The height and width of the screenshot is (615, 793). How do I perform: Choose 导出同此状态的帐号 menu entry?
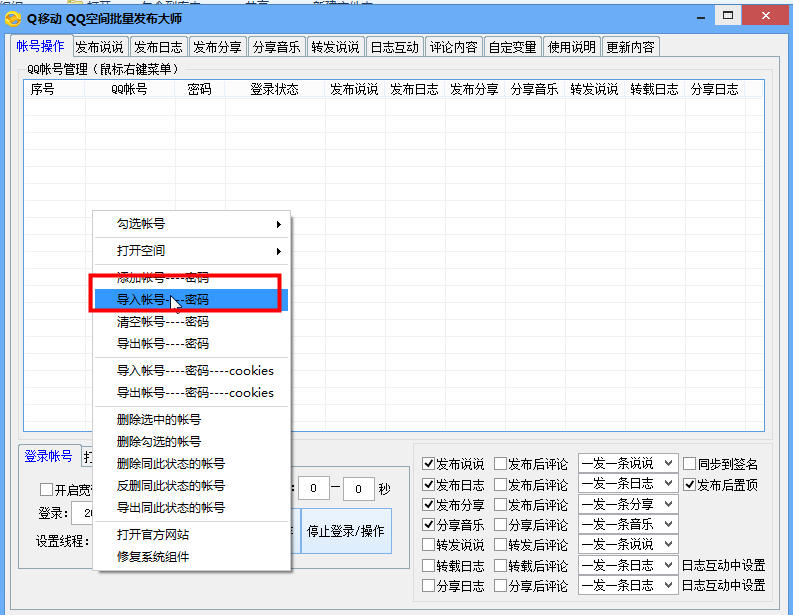tap(192, 507)
